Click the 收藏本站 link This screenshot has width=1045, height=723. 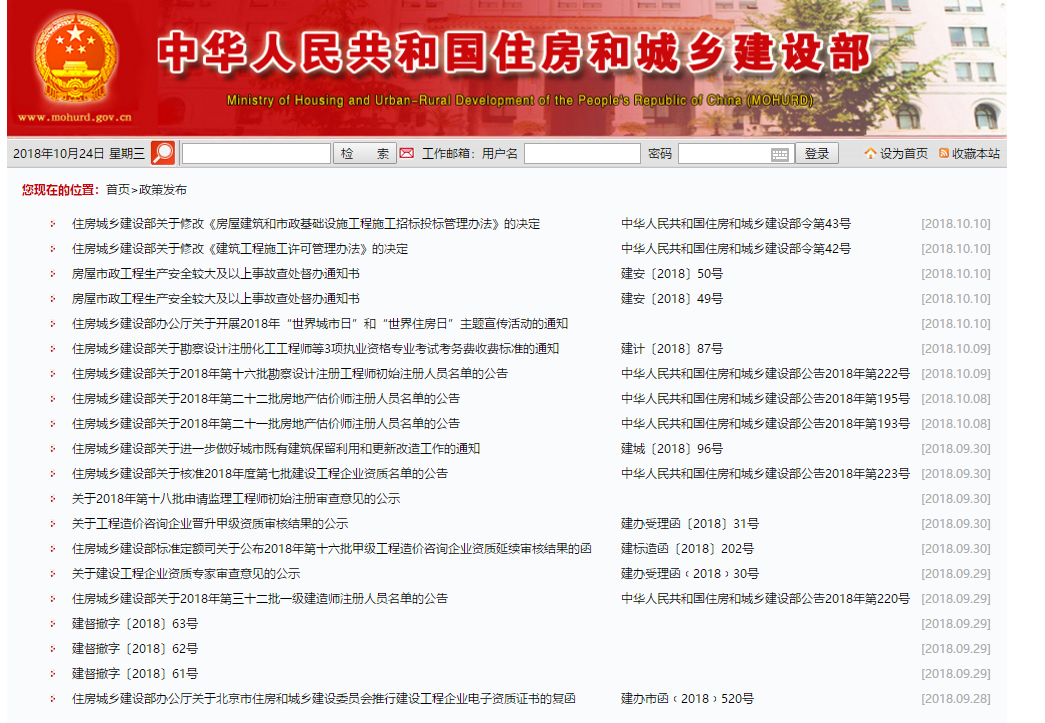pyautogui.click(x=976, y=152)
